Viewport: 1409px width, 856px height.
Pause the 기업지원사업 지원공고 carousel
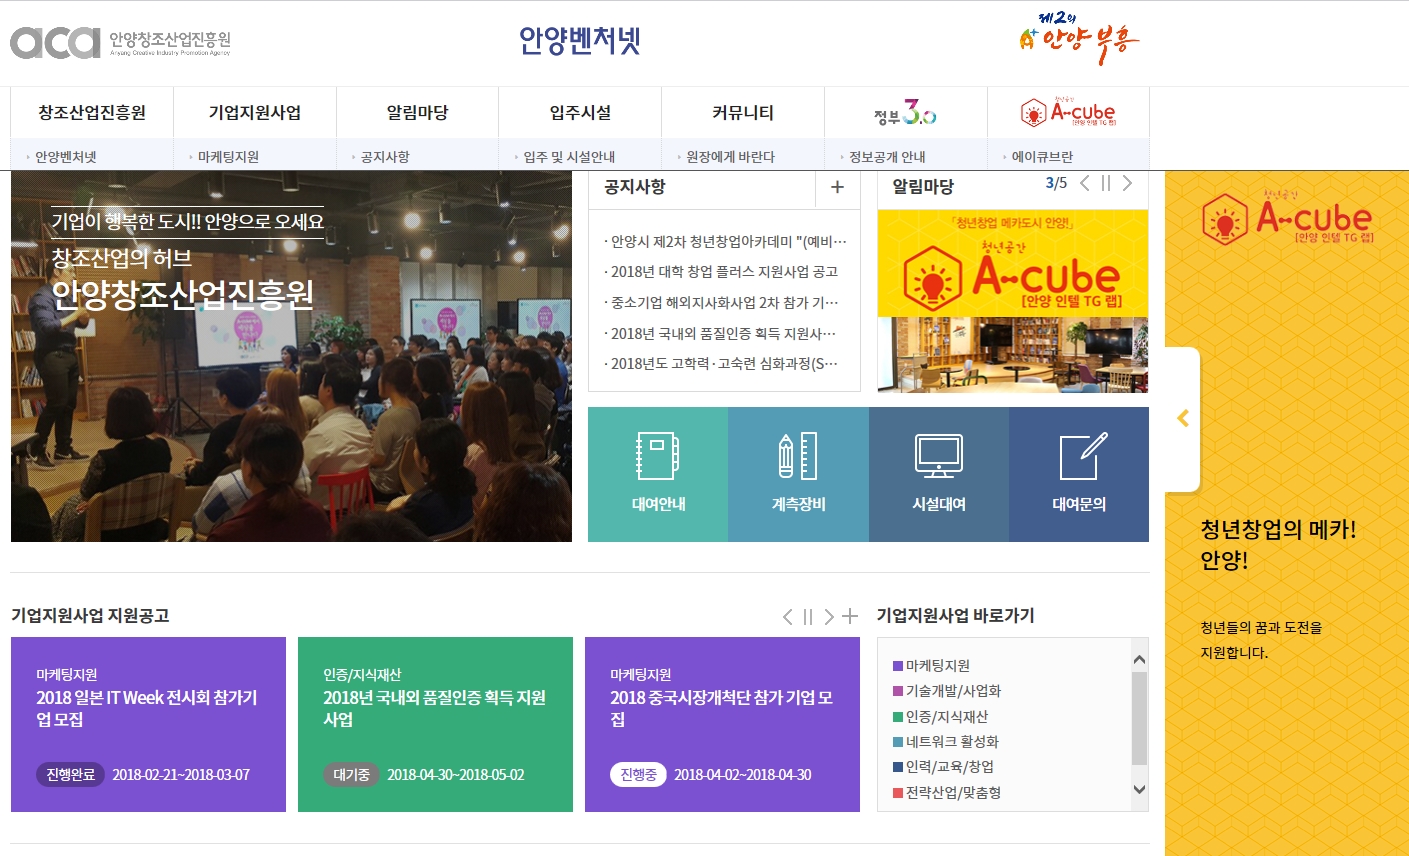[x=808, y=617]
